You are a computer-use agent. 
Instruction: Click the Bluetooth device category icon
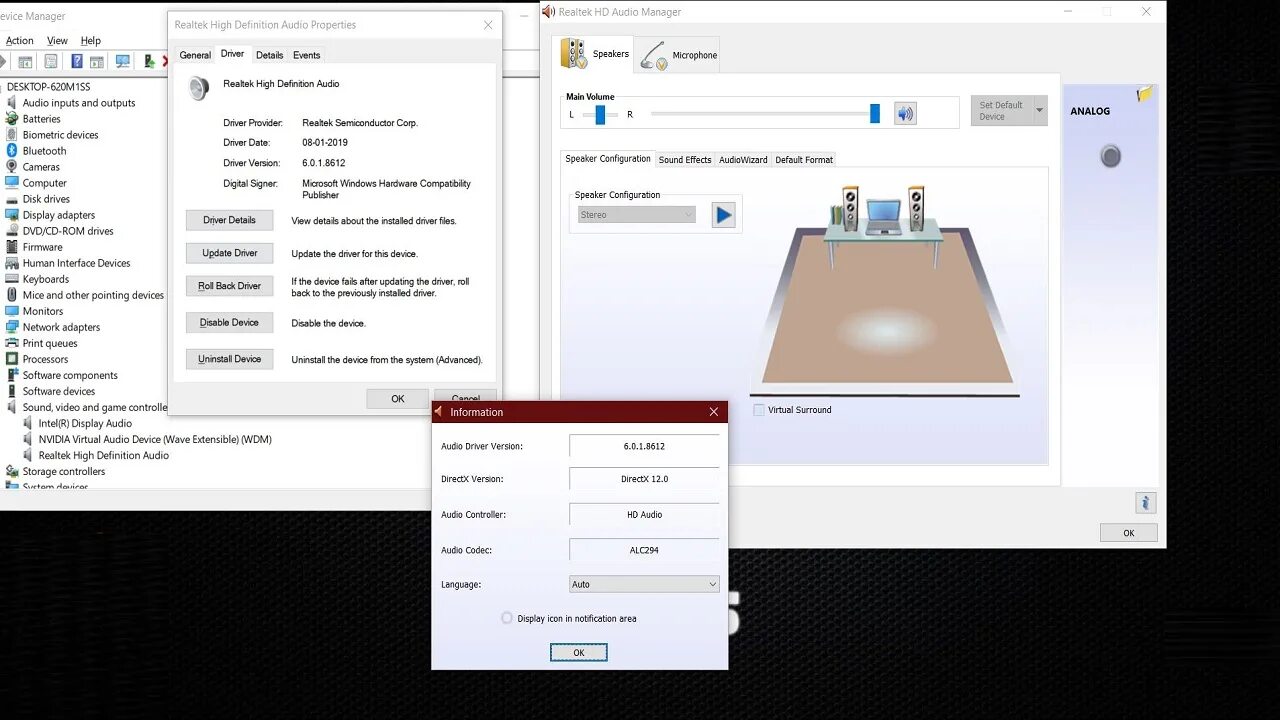[12, 151]
